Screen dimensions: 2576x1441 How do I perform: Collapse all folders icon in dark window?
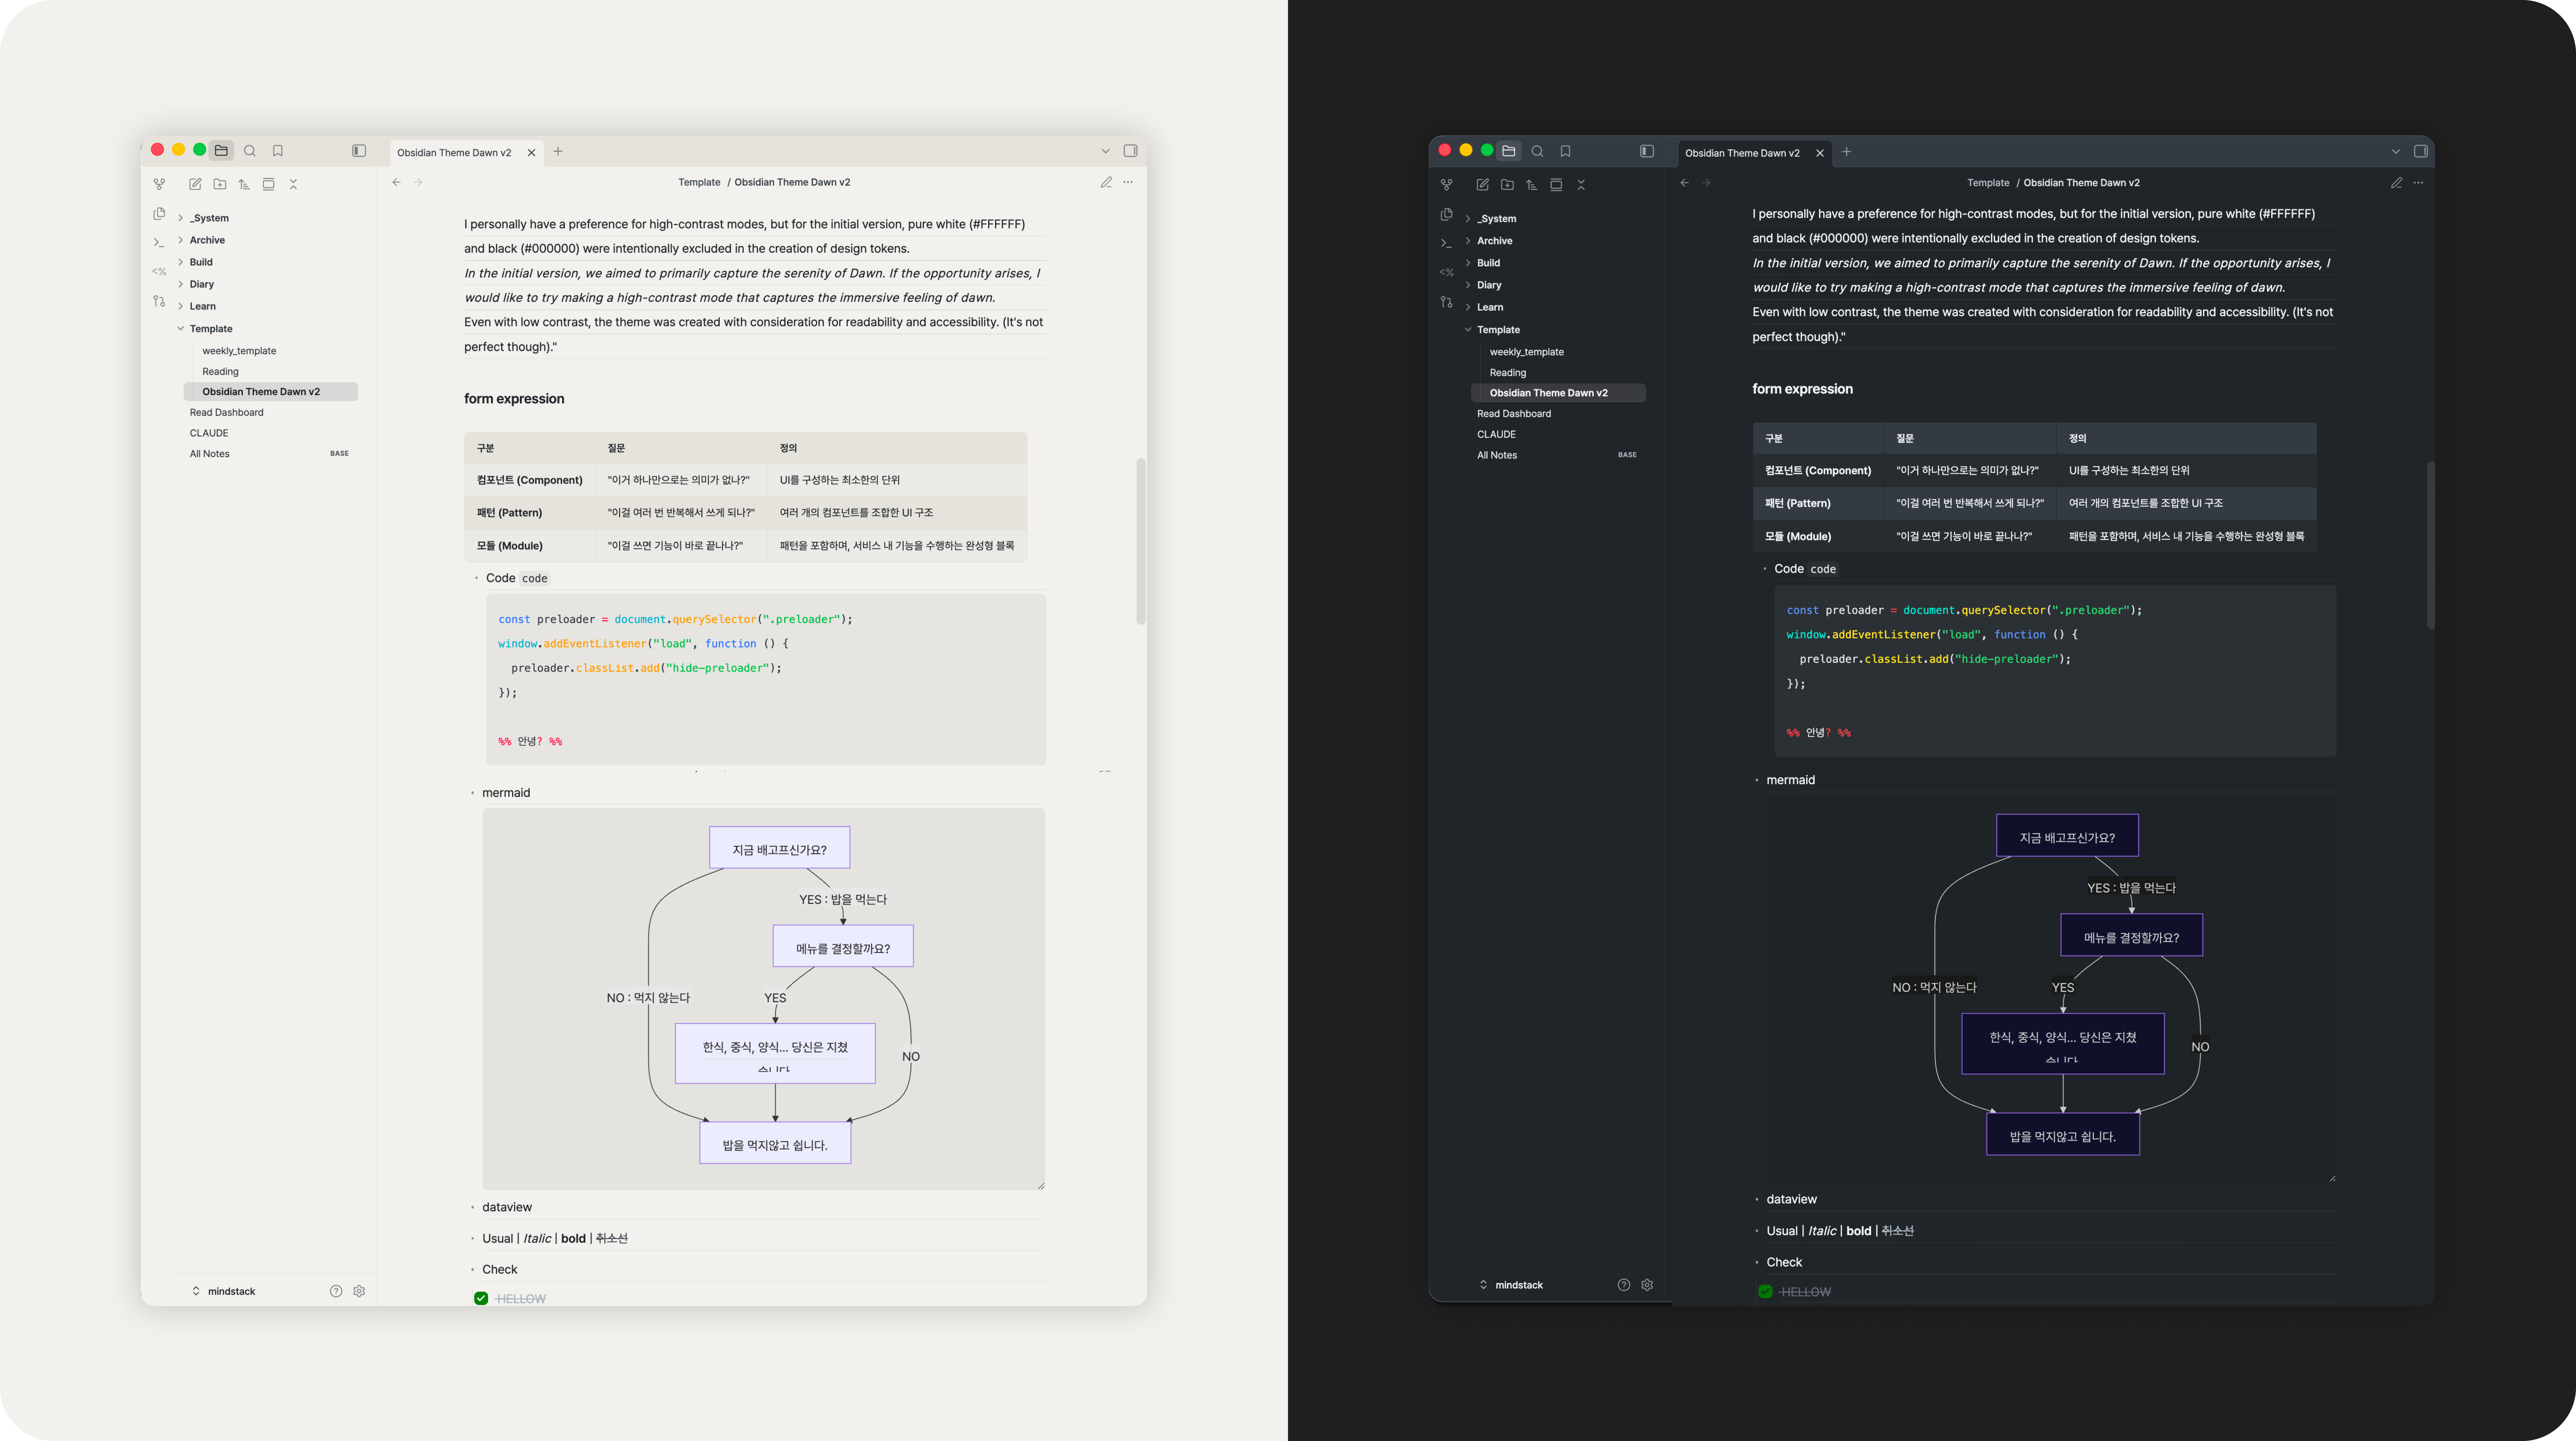(1581, 185)
